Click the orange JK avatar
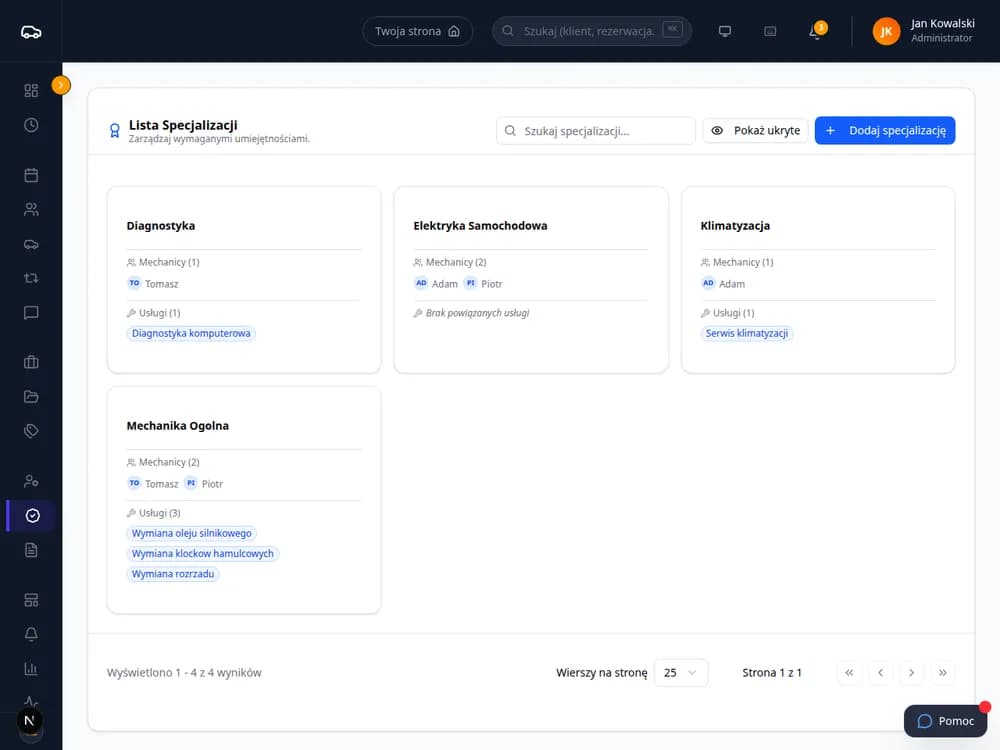 click(x=886, y=31)
